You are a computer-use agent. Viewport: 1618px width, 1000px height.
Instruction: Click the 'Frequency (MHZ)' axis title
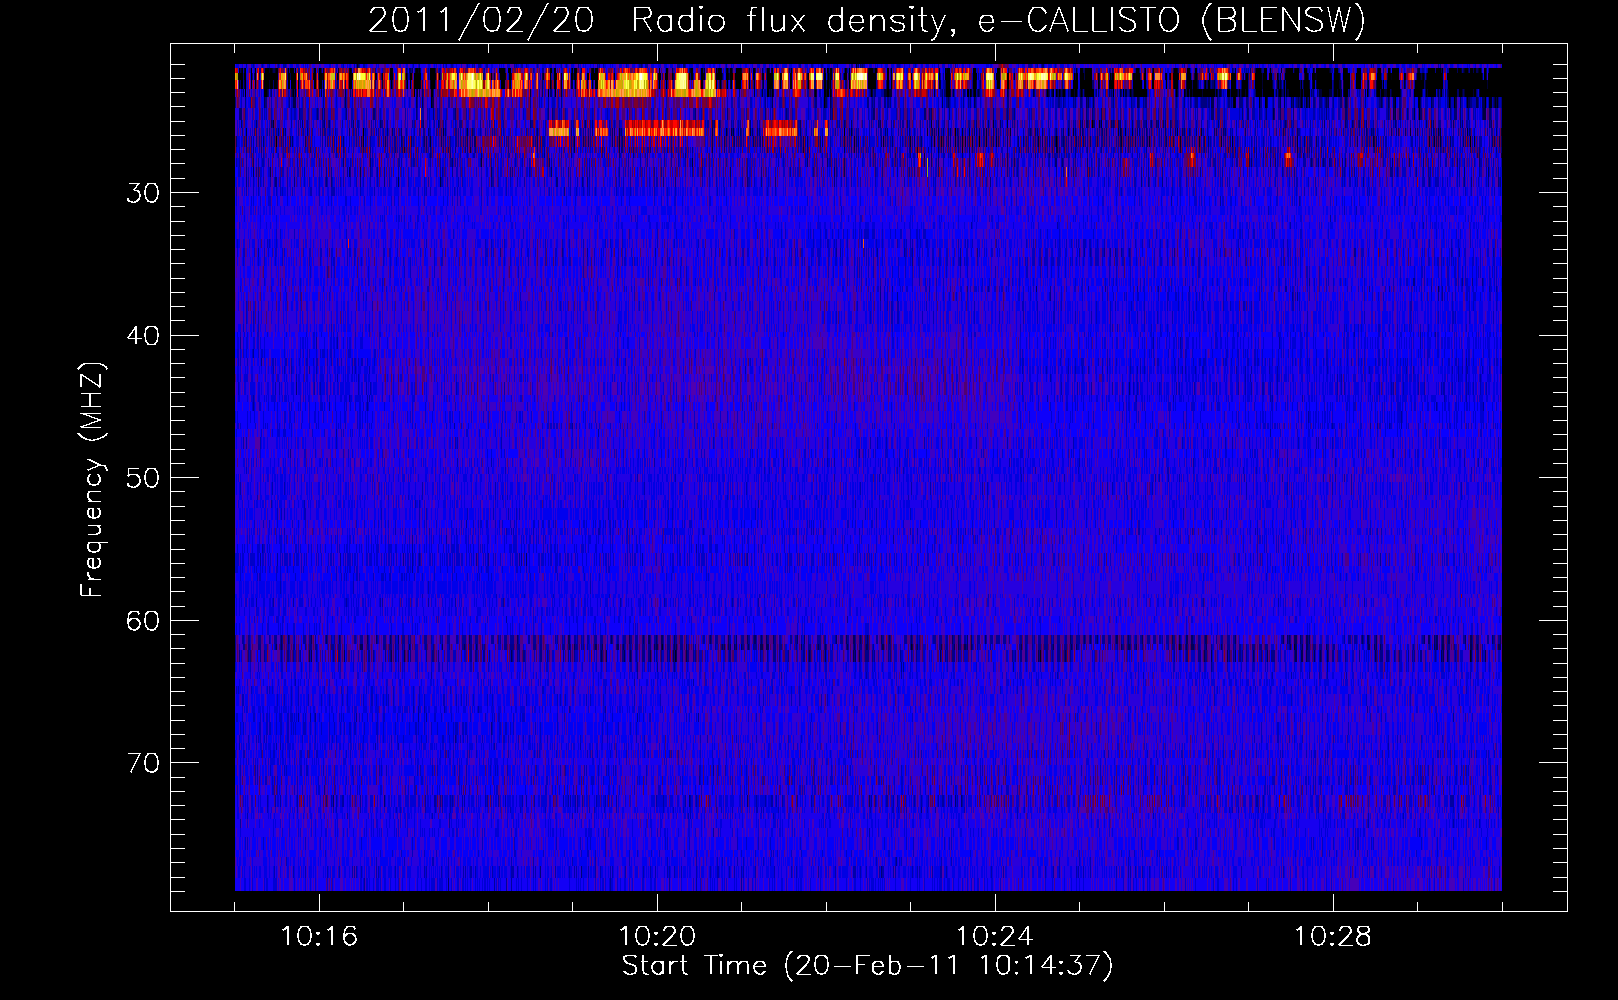tap(93, 480)
